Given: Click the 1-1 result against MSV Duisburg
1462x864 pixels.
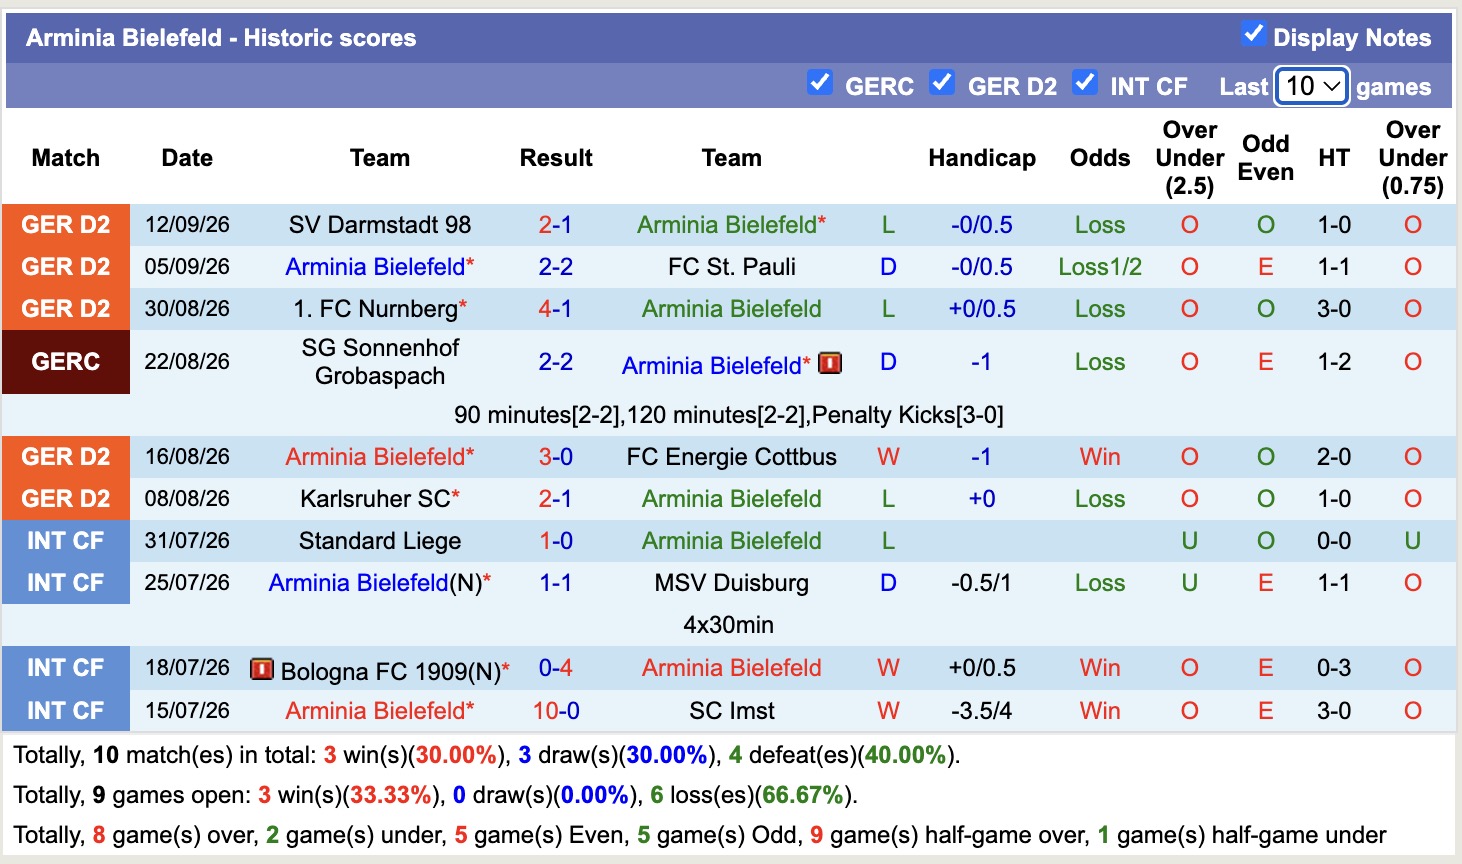Looking at the screenshot, I should [556, 583].
